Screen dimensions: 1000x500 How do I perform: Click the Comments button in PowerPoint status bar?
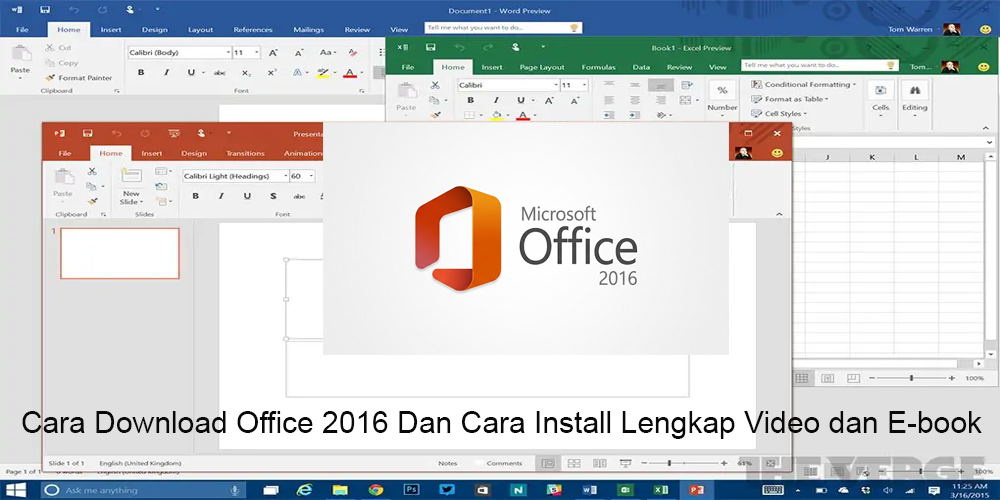click(504, 463)
